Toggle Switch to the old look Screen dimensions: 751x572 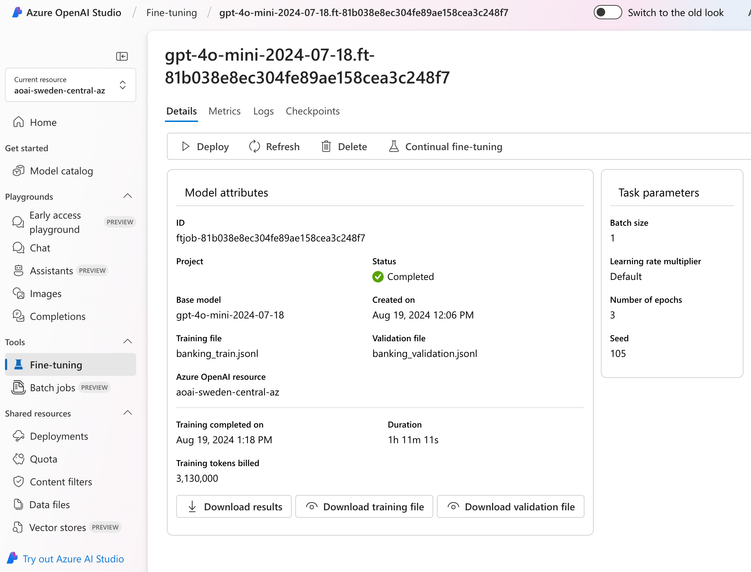608,13
